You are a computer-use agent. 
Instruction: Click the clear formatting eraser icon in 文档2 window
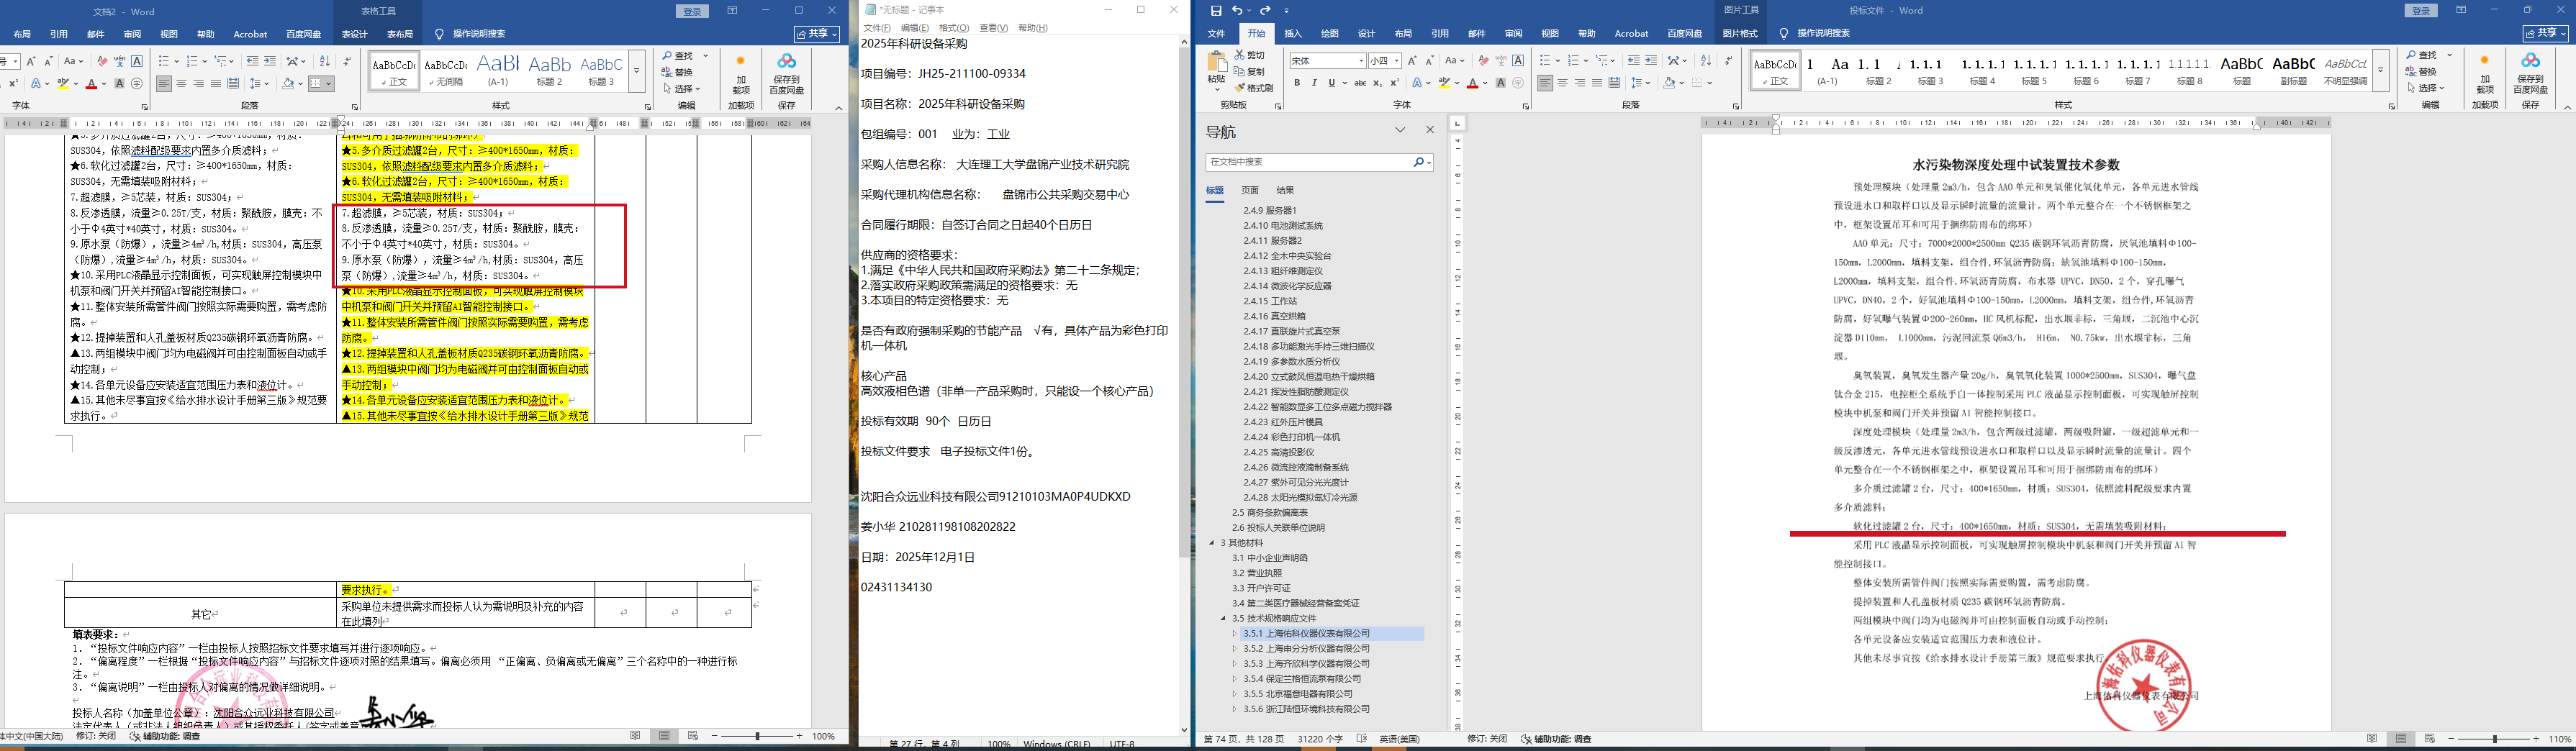(102, 61)
